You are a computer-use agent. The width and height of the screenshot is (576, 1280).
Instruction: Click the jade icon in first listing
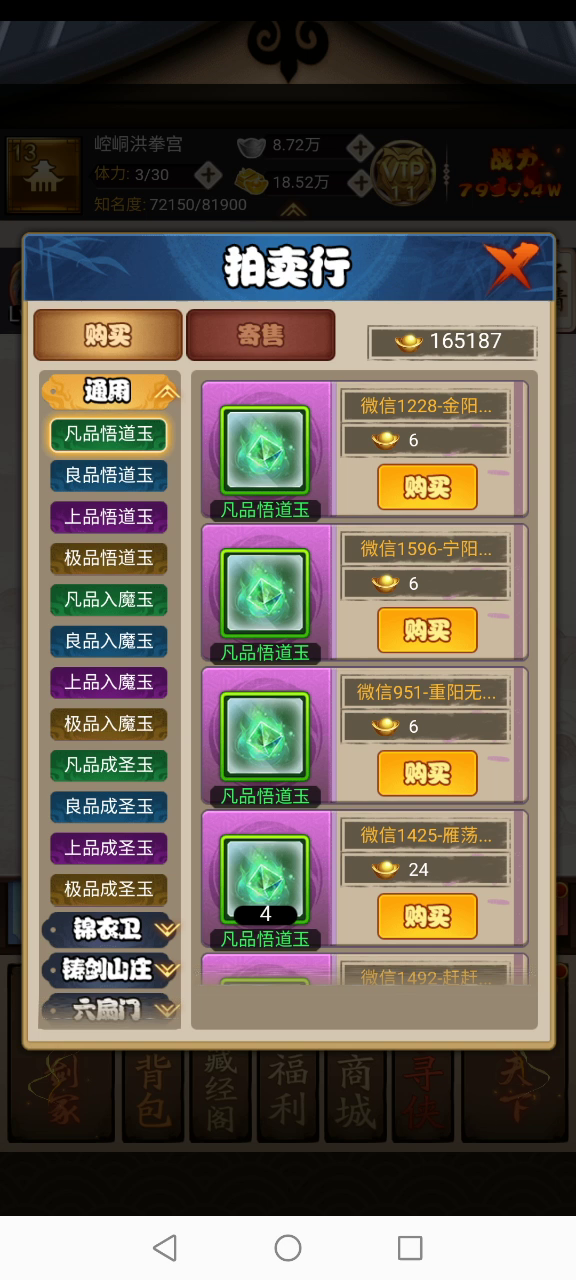tap(265, 449)
